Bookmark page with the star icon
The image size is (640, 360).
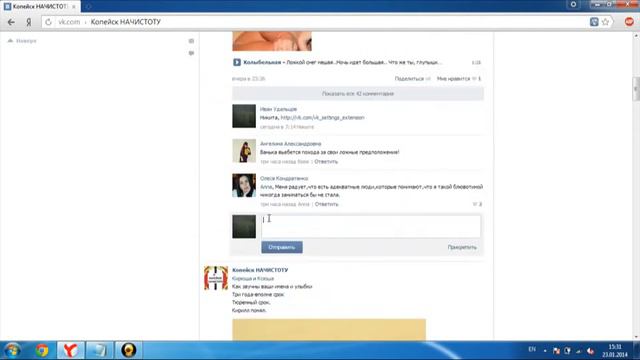[605, 22]
